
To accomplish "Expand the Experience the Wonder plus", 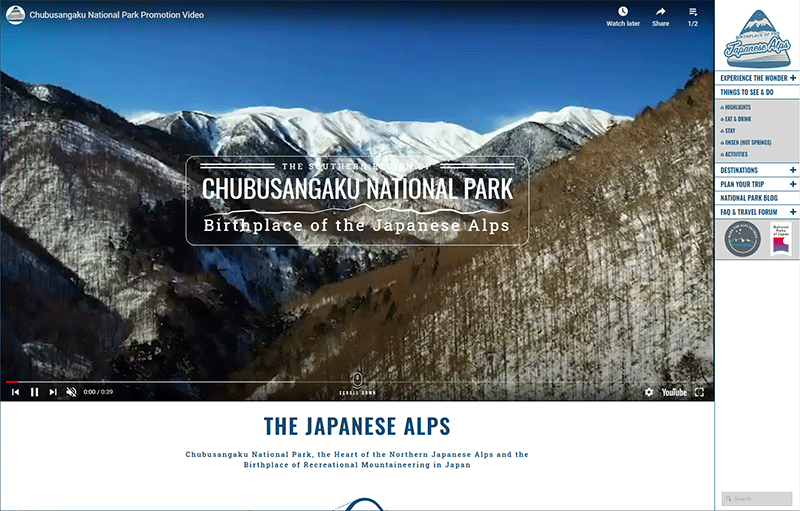I will [x=793, y=78].
